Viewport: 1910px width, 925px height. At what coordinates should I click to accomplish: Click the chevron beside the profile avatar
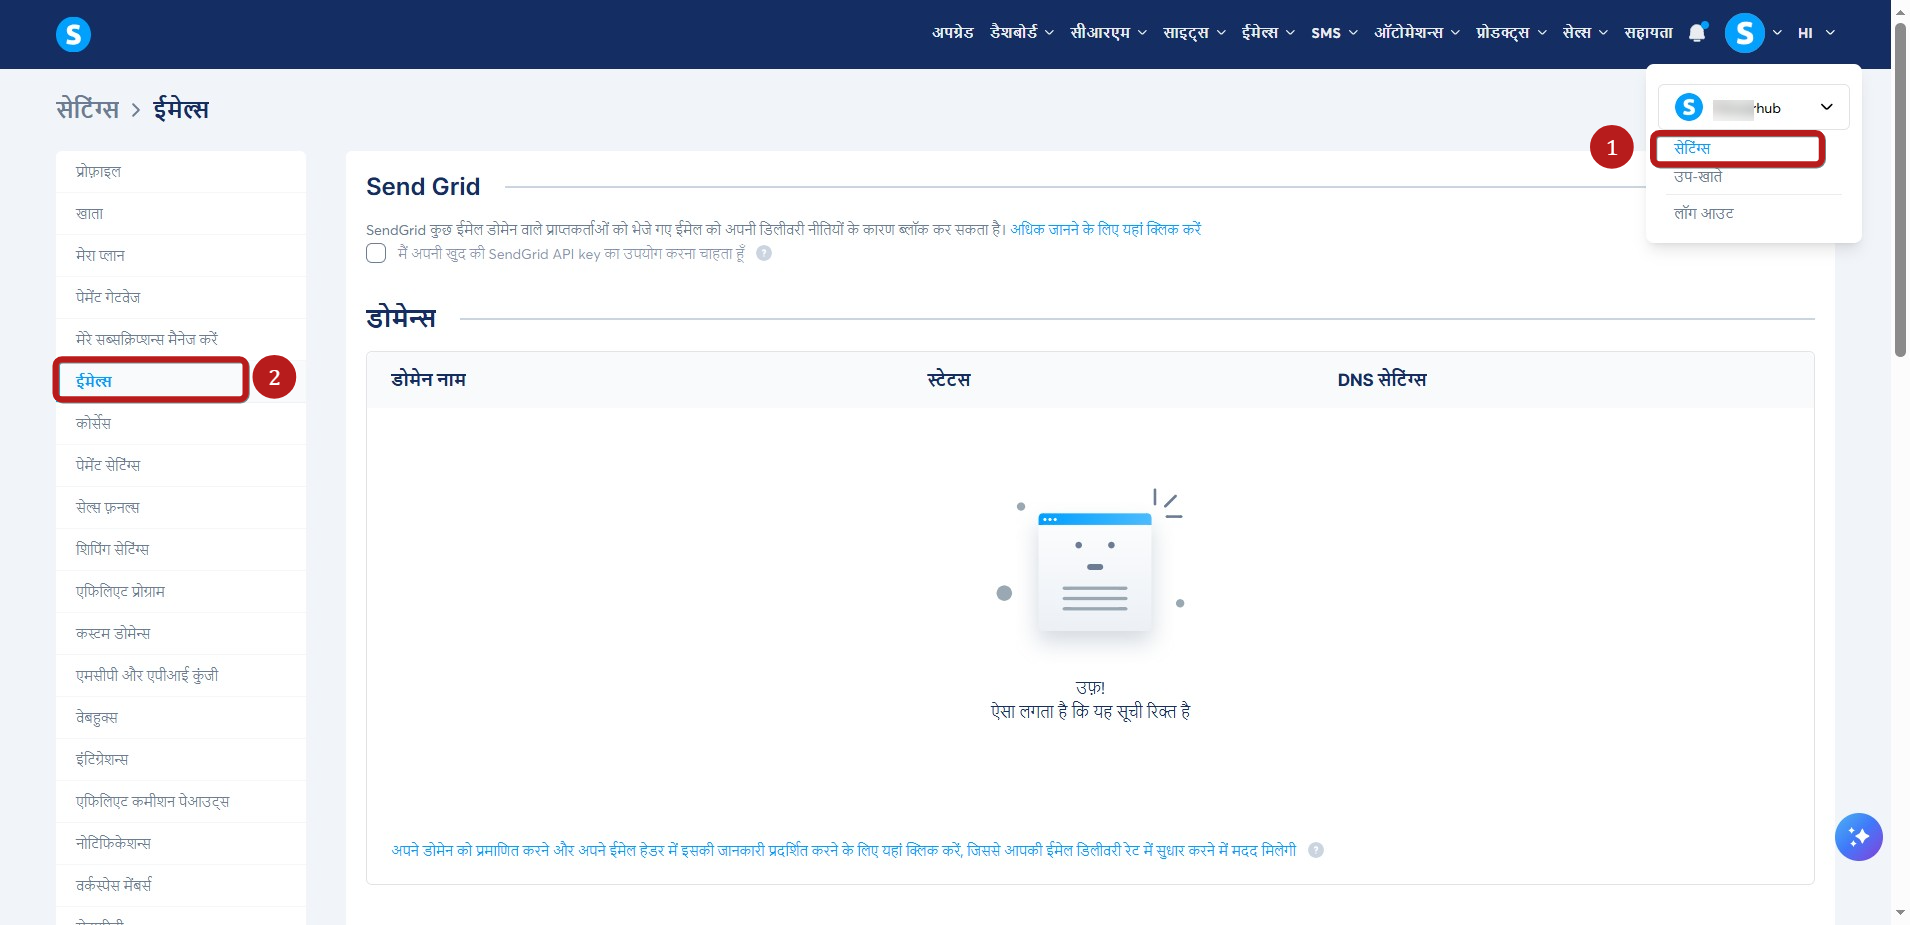coord(1777,33)
